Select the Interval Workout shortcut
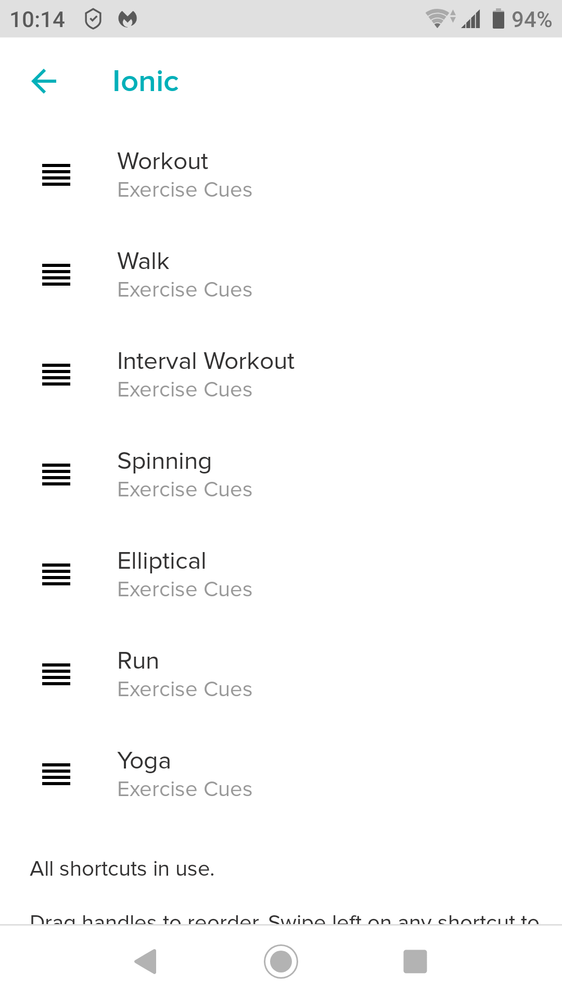This screenshot has width=562, height=999. click(x=281, y=375)
